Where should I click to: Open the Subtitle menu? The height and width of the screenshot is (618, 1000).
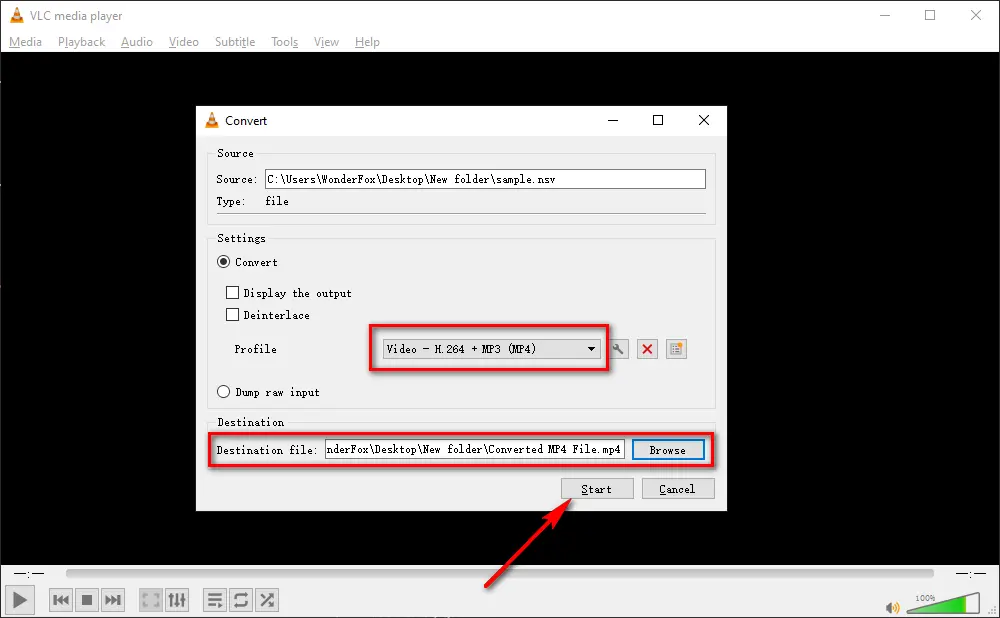coord(235,41)
